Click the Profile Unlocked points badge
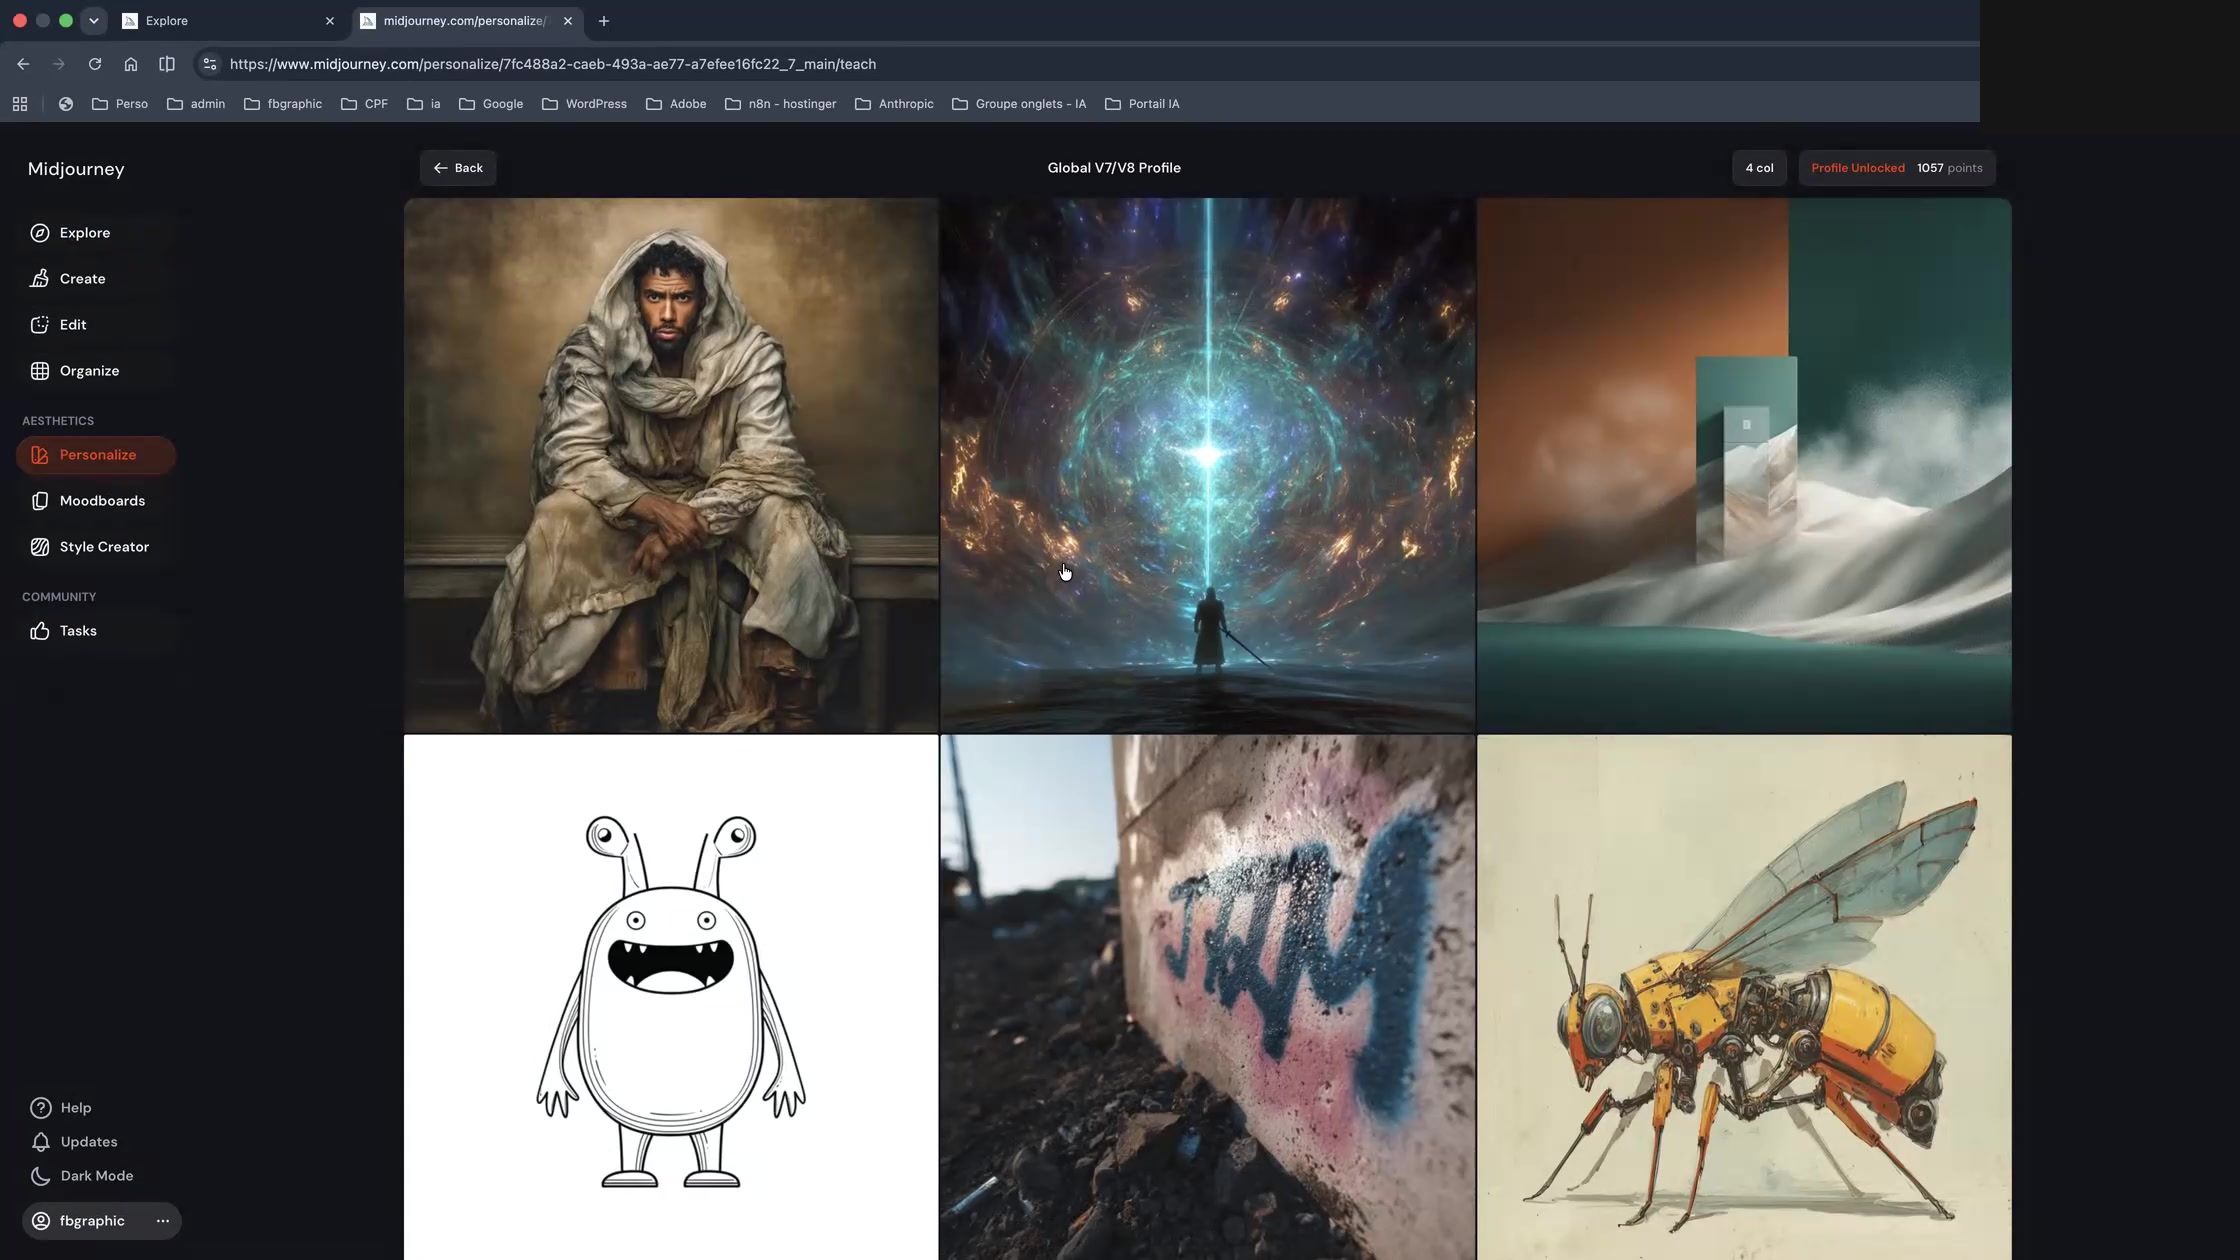Image resolution: width=2240 pixels, height=1260 pixels. tap(1897, 168)
